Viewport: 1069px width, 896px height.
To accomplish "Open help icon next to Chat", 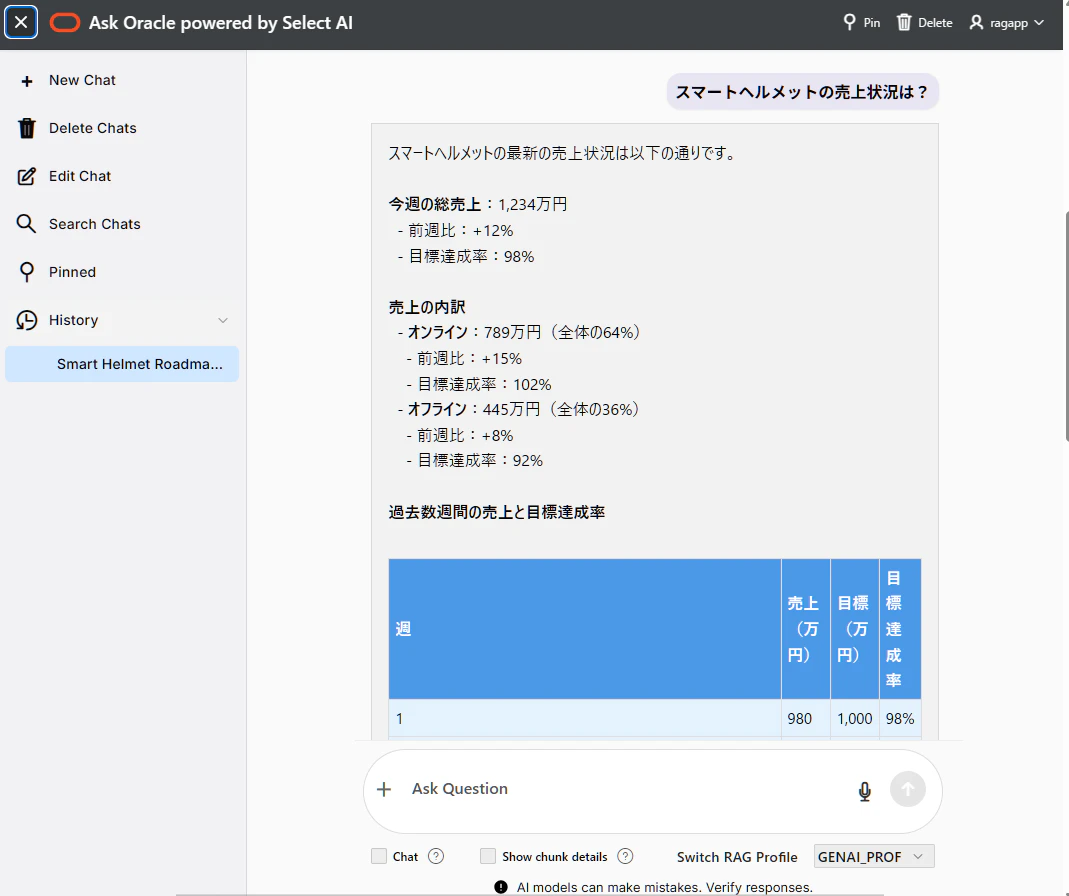I will [x=436, y=856].
